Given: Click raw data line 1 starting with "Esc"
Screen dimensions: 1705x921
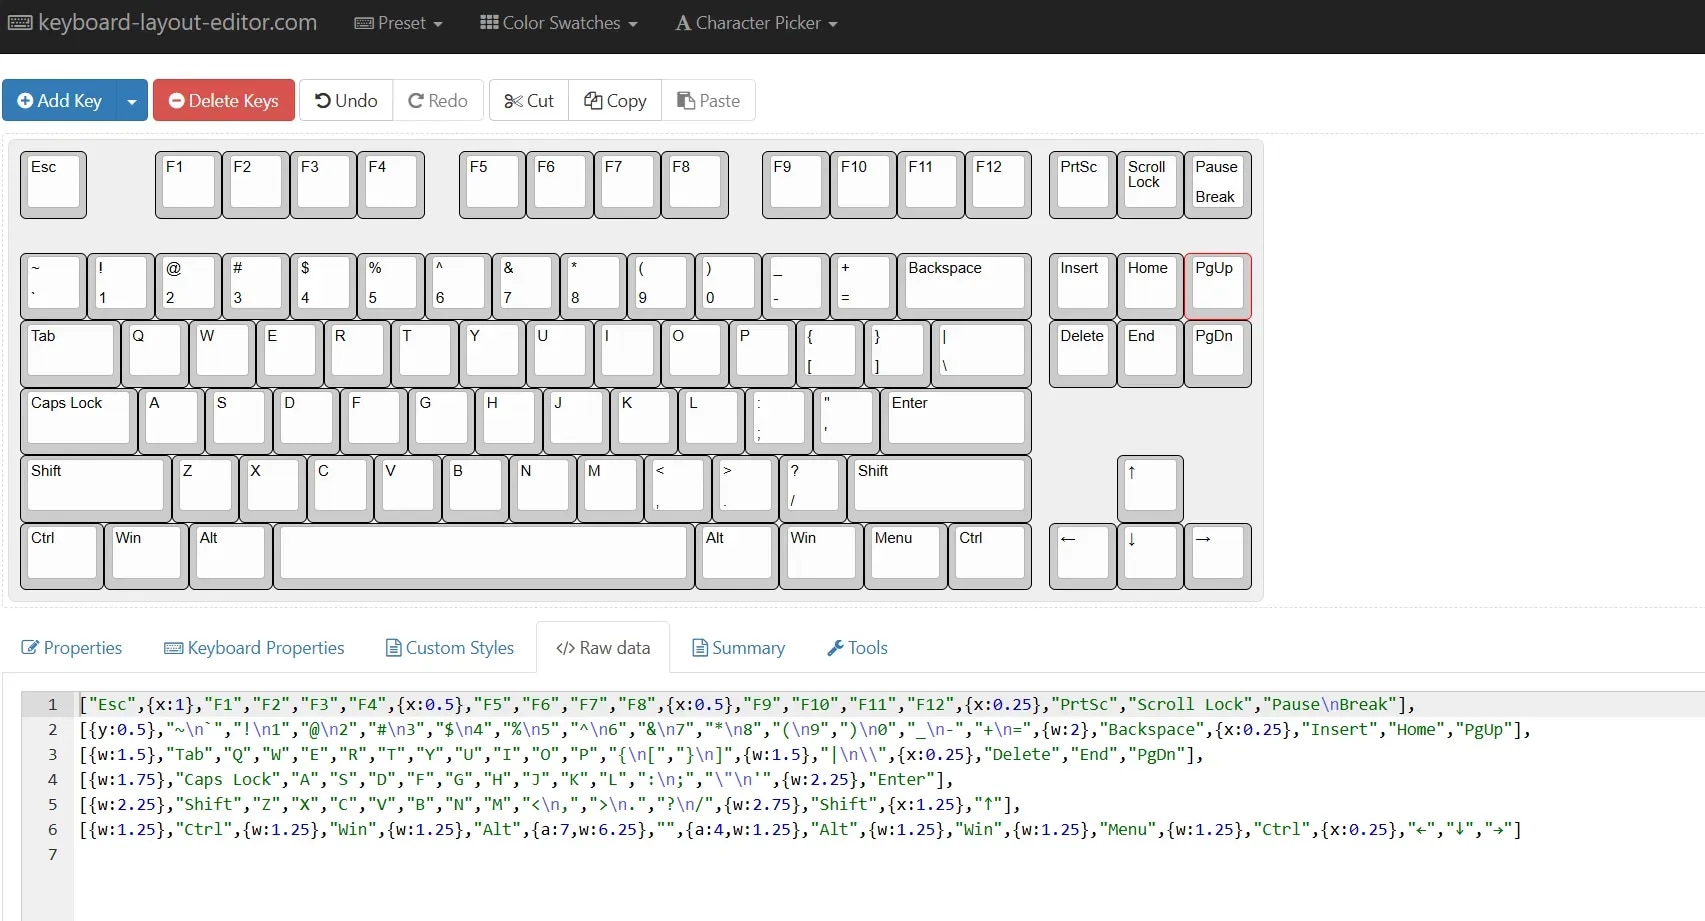Looking at the screenshot, I should tap(748, 704).
